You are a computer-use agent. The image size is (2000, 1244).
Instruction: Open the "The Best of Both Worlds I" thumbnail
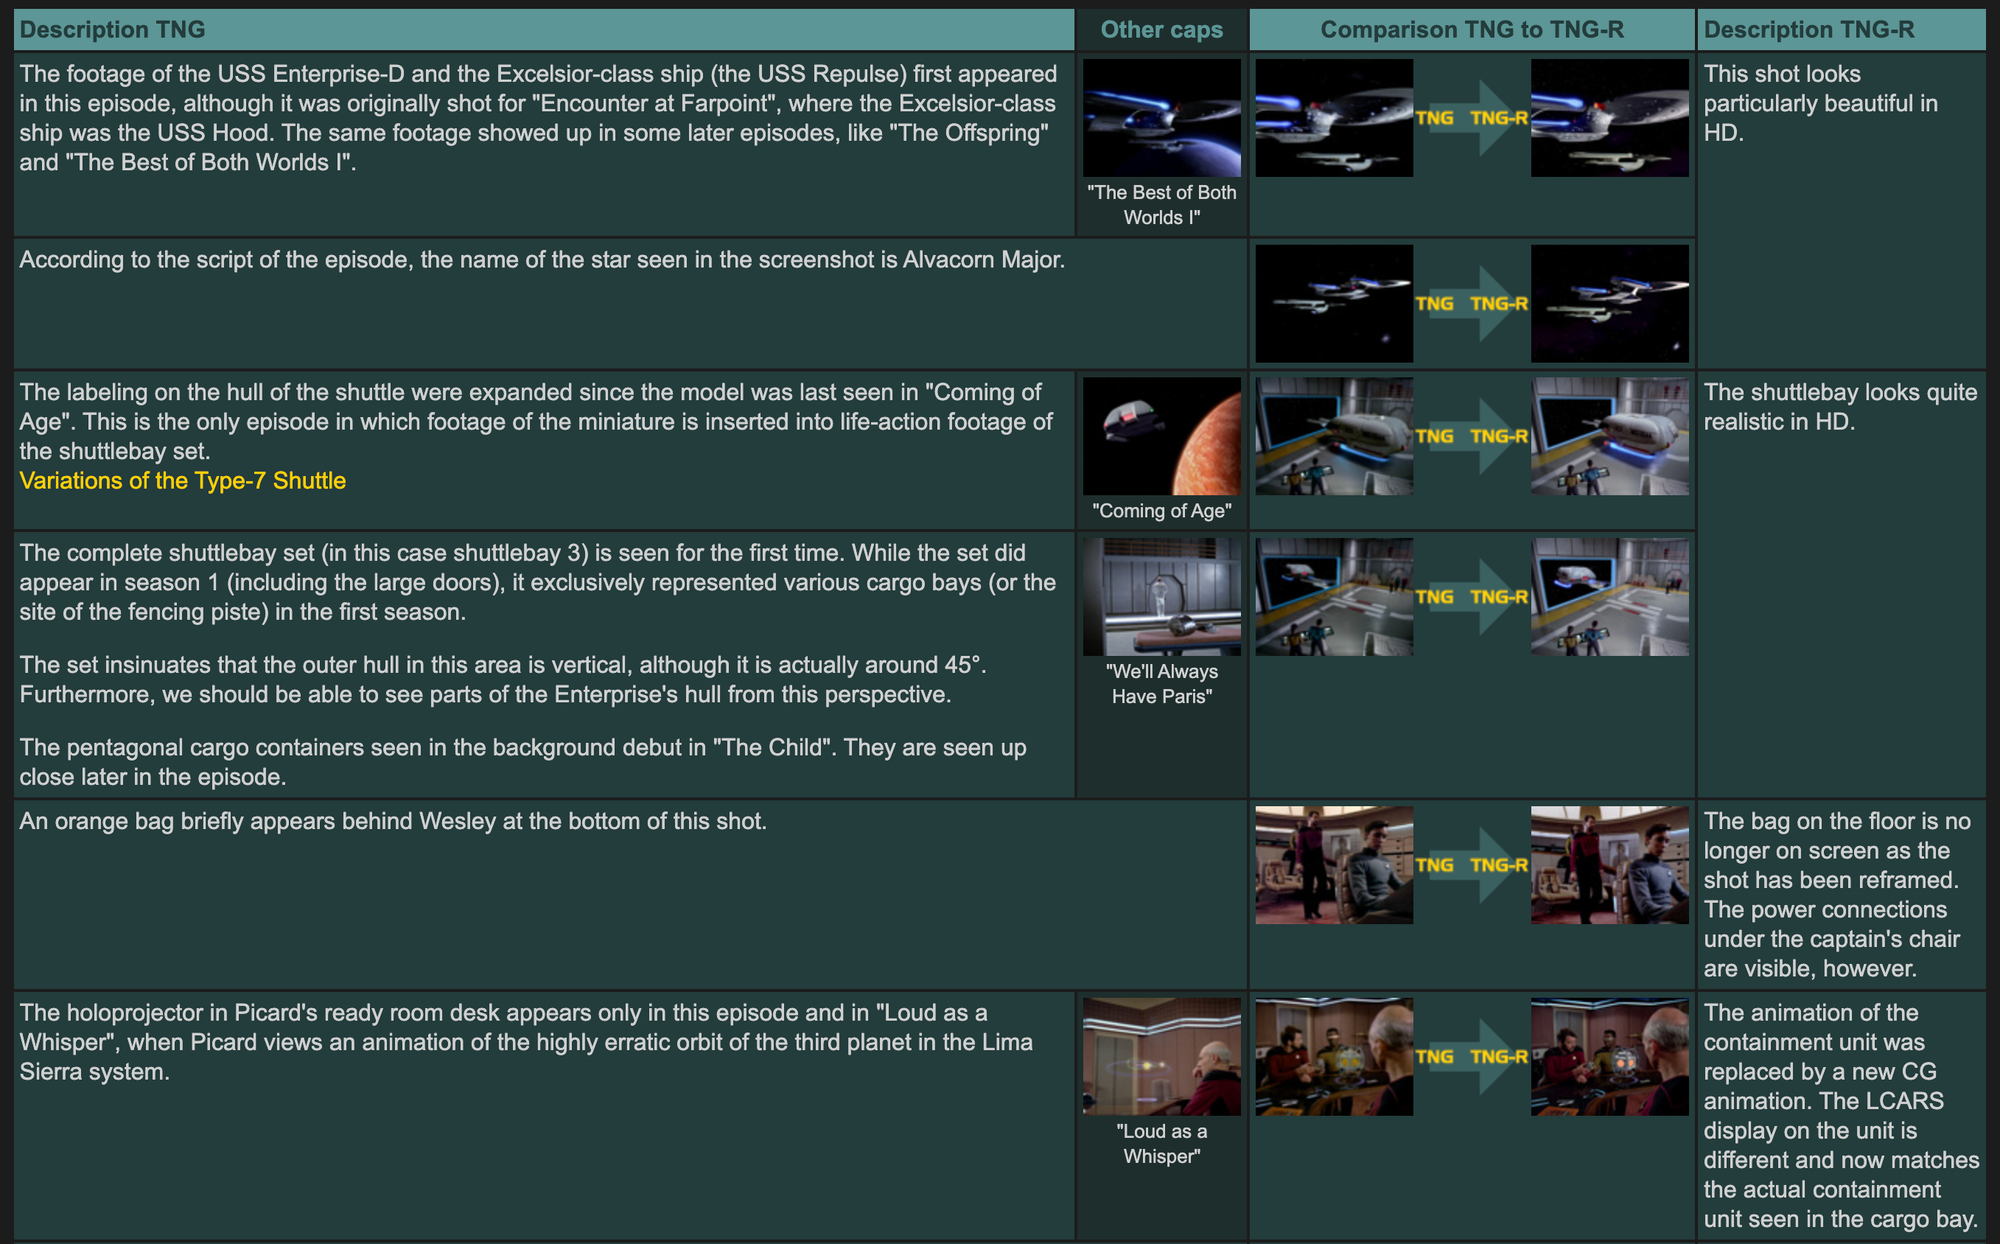(1161, 118)
